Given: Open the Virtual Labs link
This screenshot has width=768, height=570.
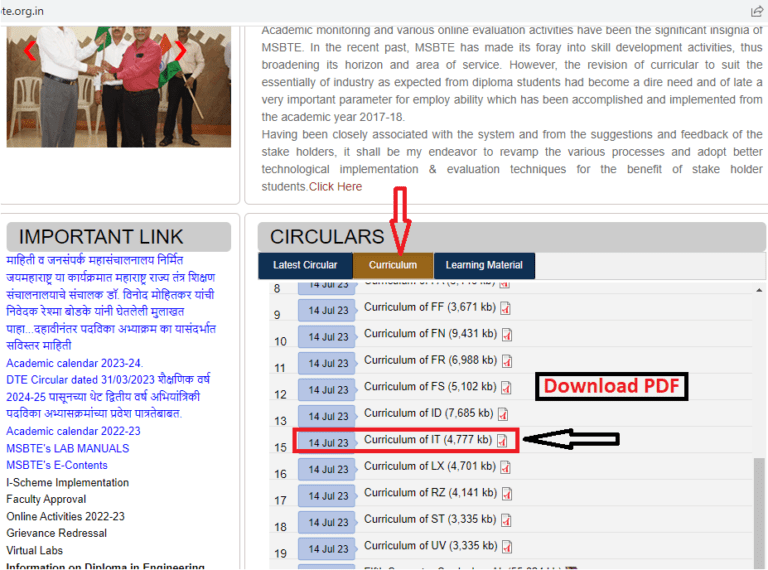Looking at the screenshot, I should click(x=35, y=550).
